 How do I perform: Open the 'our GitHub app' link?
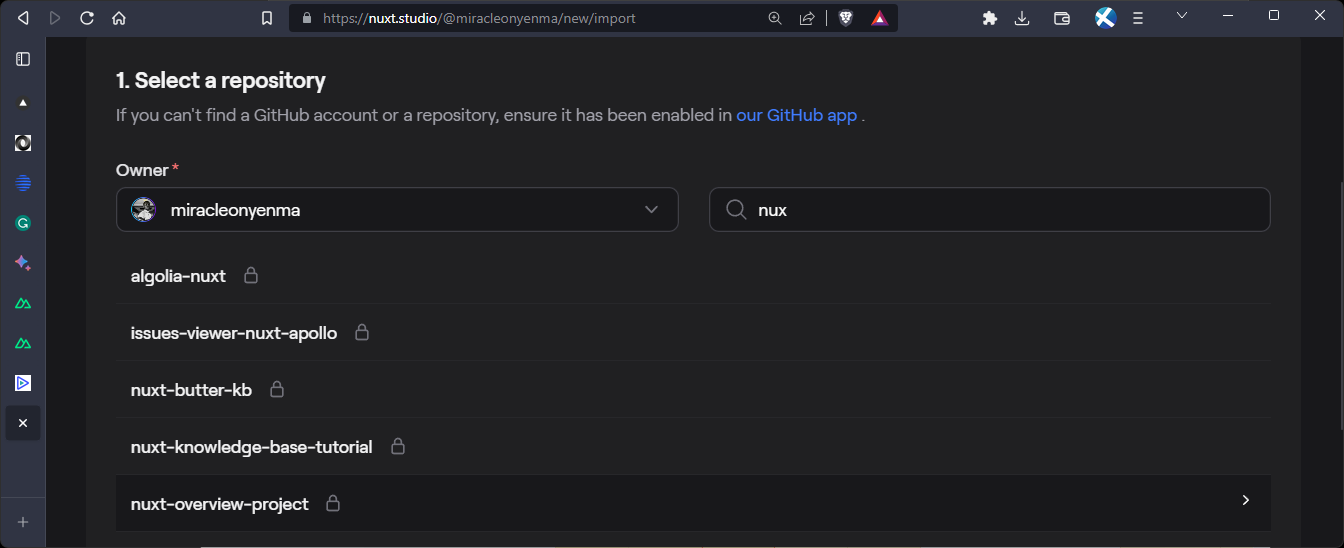tap(797, 115)
